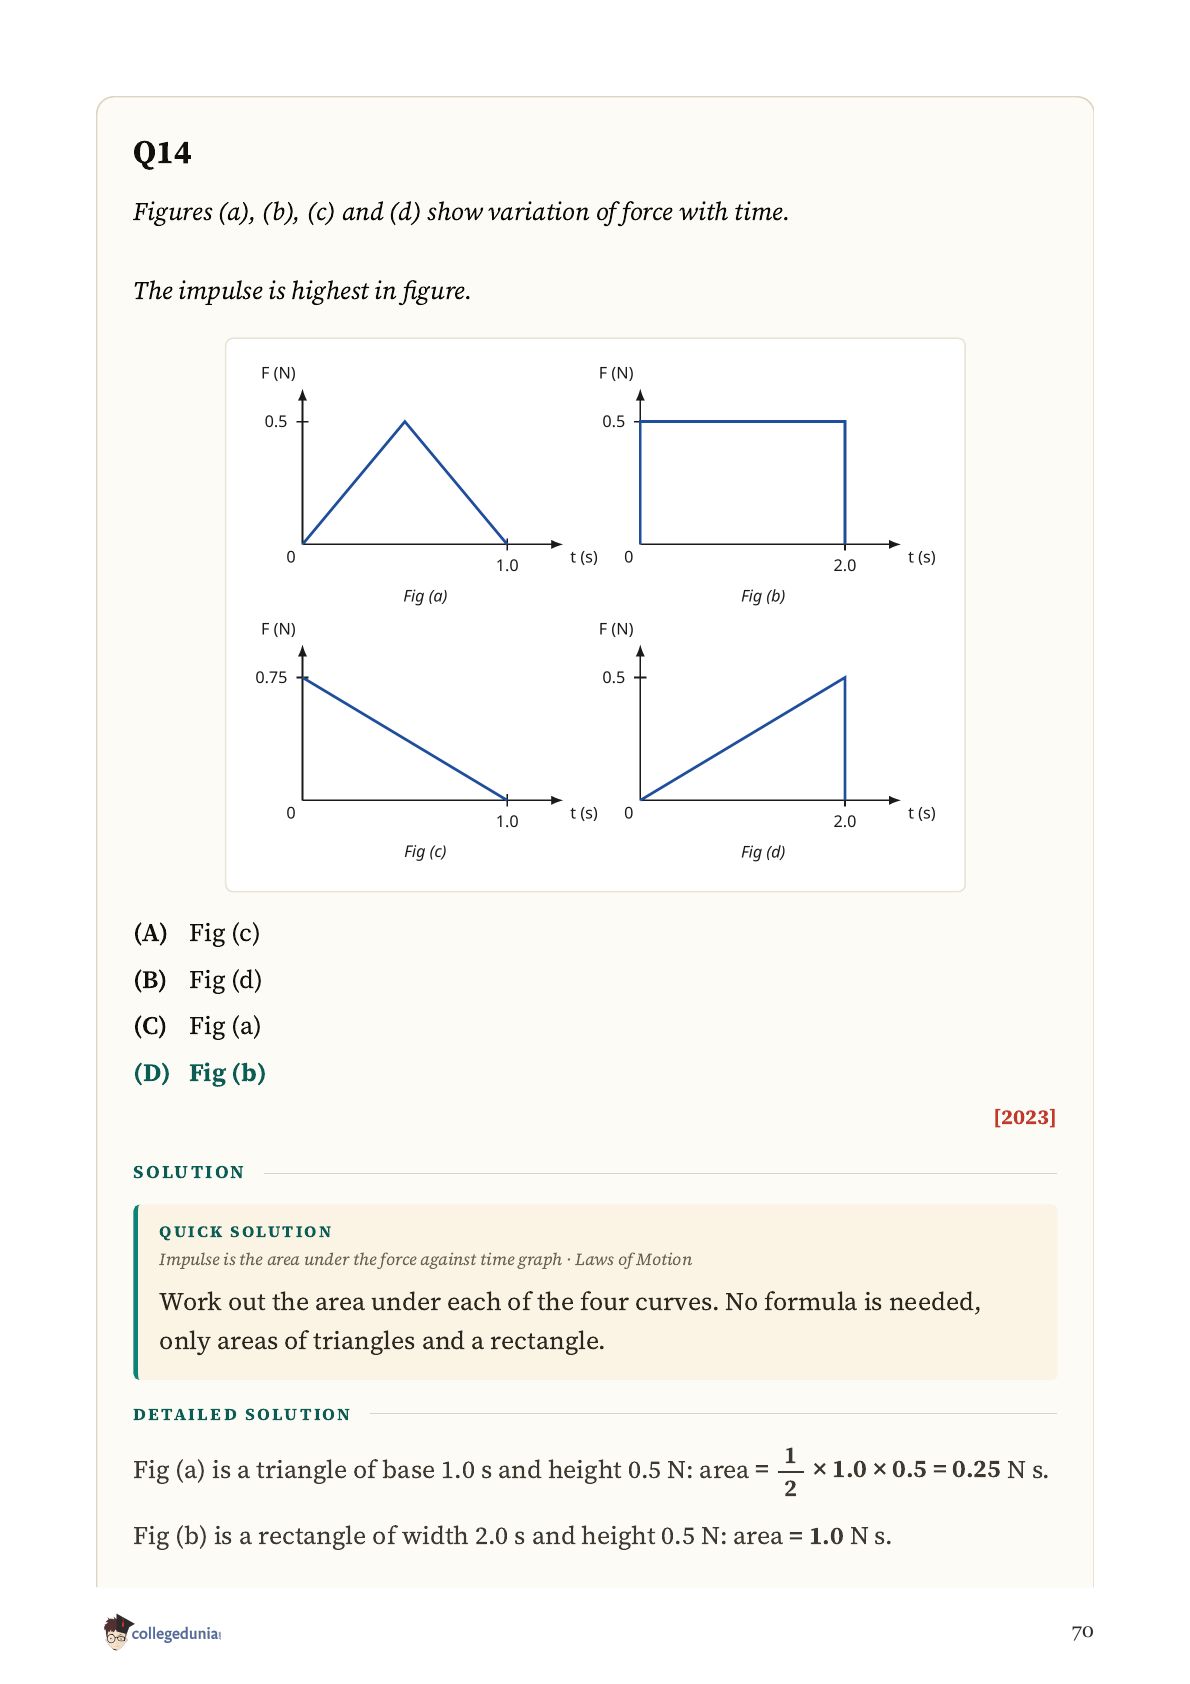This screenshot has width=1190, height=1684.
Task: Click page number 70
Action: click(x=1082, y=1632)
